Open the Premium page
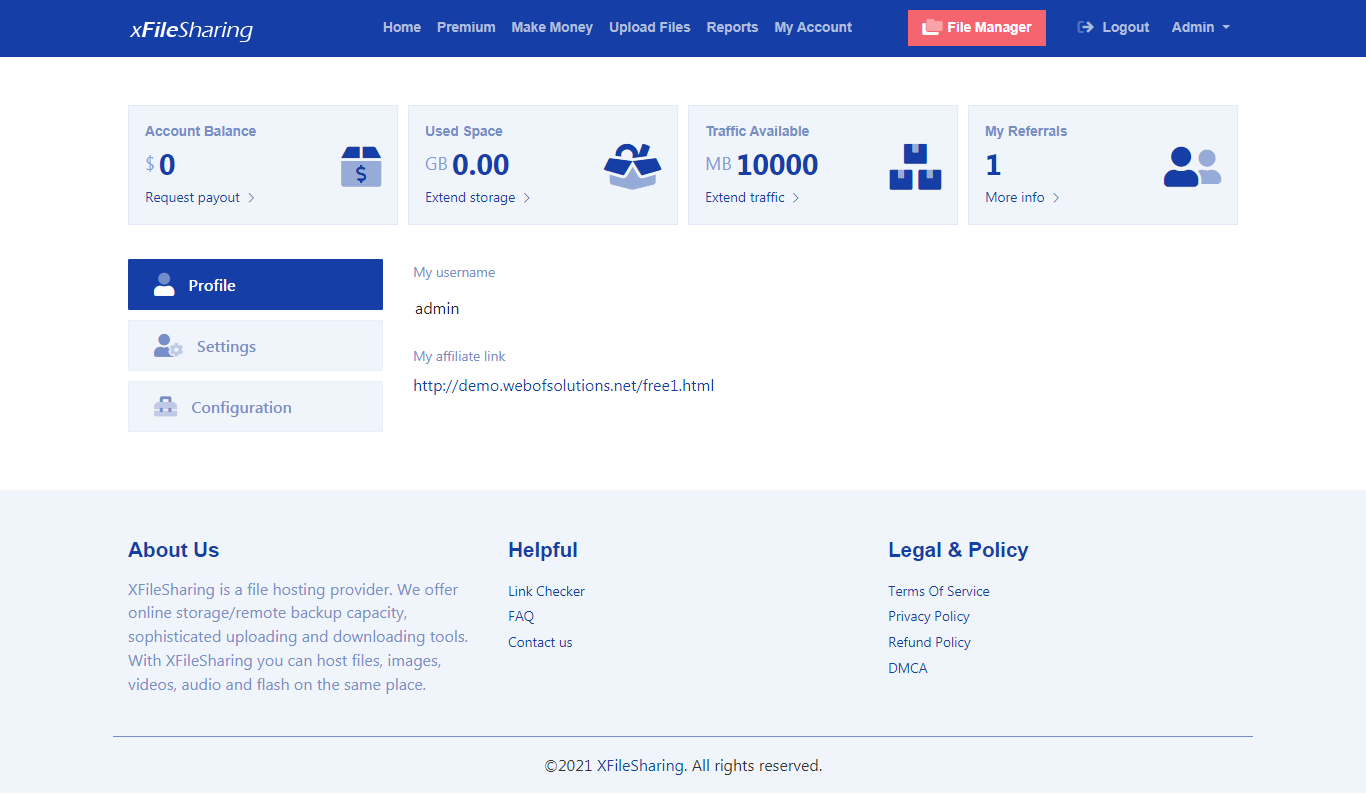Image resolution: width=1366 pixels, height=794 pixels. [x=466, y=28]
